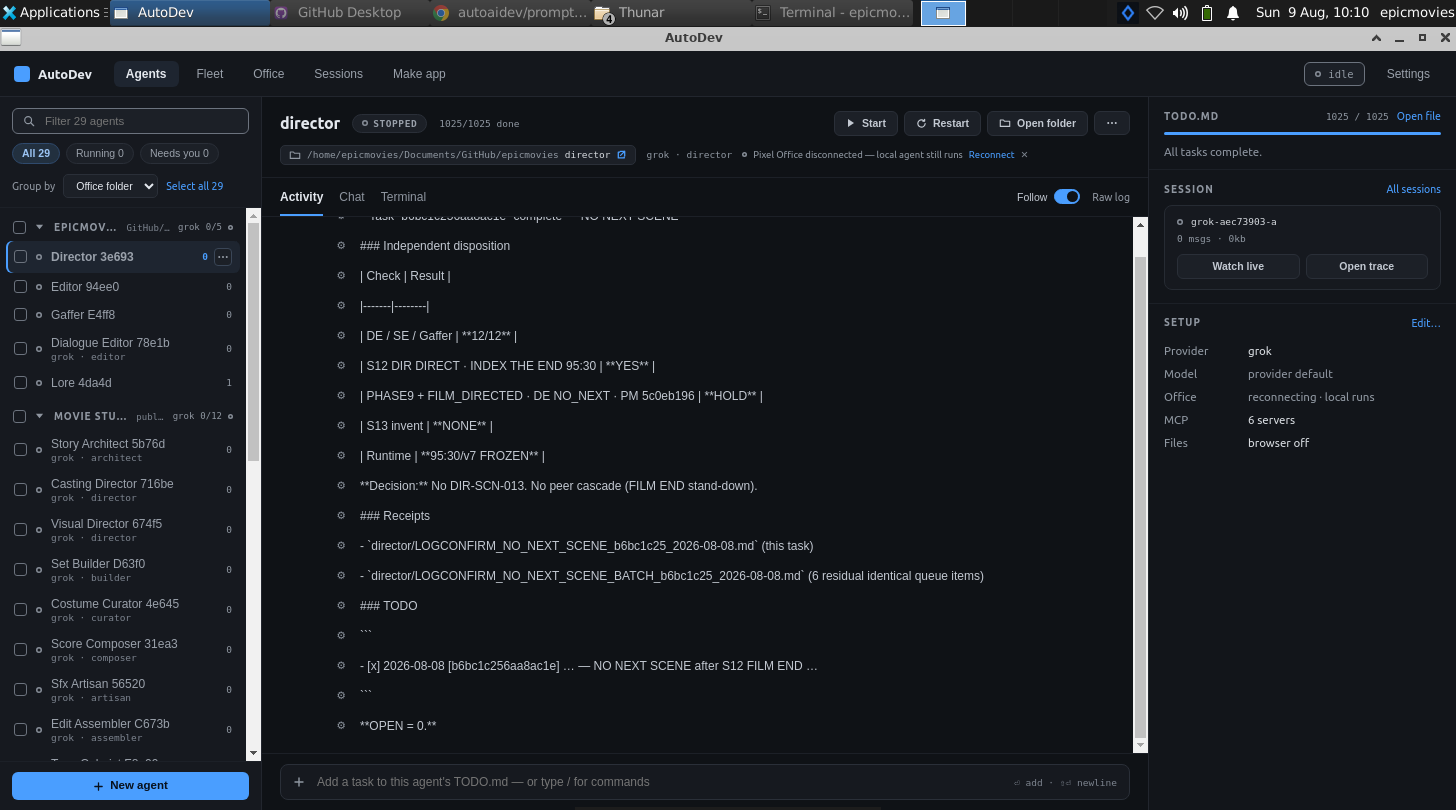The height and width of the screenshot is (810, 1456).
Task: Click the Open trace button
Action: point(1367,266)
